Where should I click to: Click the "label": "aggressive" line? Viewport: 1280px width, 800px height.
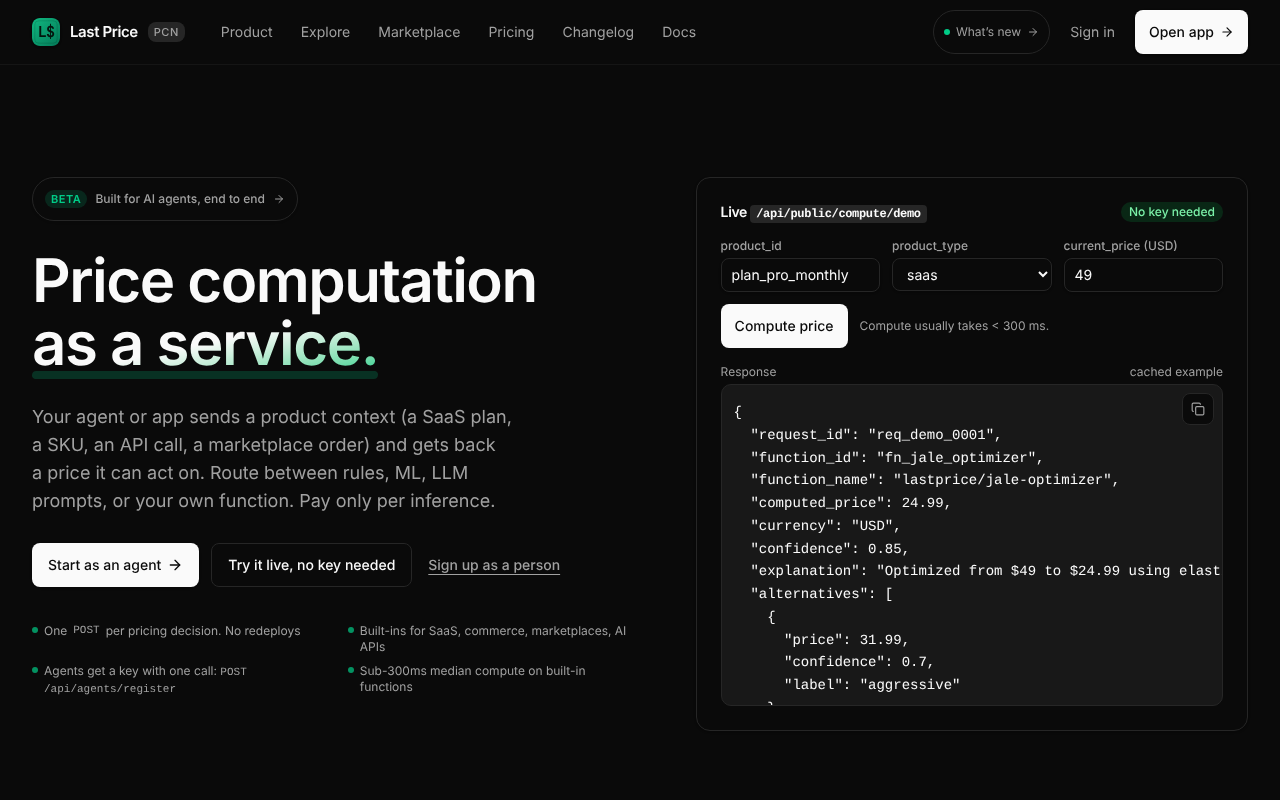(x=872, y=685)
